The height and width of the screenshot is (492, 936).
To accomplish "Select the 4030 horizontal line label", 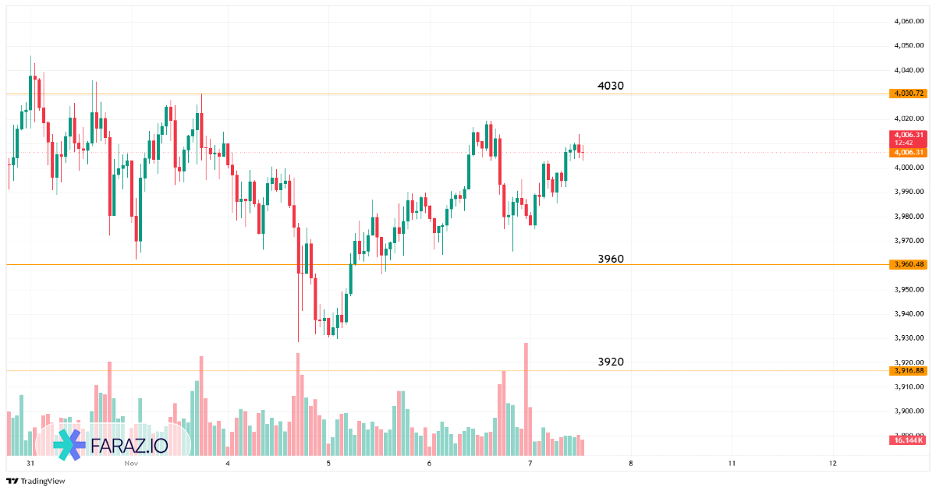I will pos(610,86).
